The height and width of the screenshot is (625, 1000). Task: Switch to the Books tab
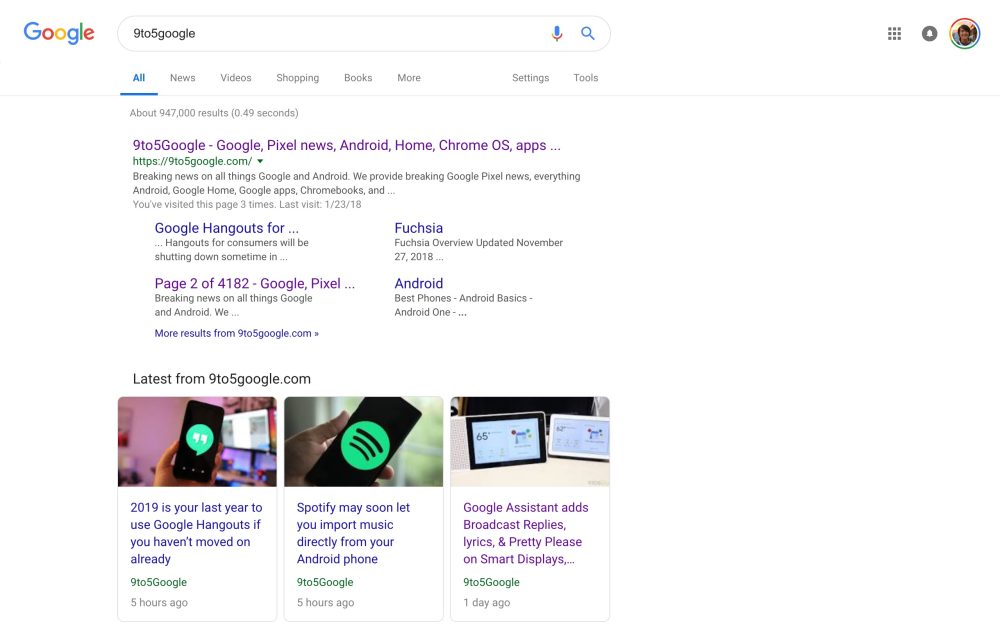357,77
